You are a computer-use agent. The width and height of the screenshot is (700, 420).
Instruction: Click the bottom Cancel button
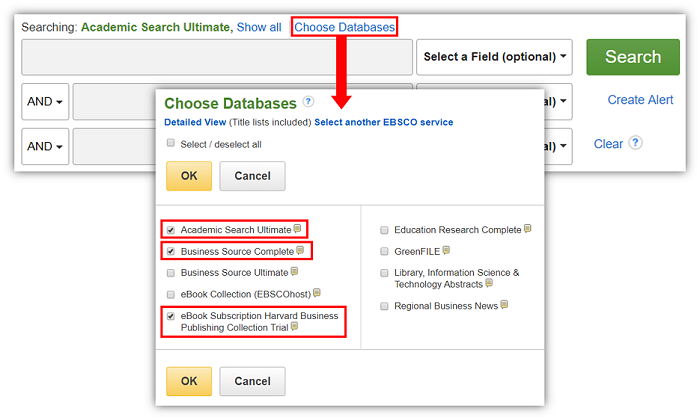coord(252,381)
